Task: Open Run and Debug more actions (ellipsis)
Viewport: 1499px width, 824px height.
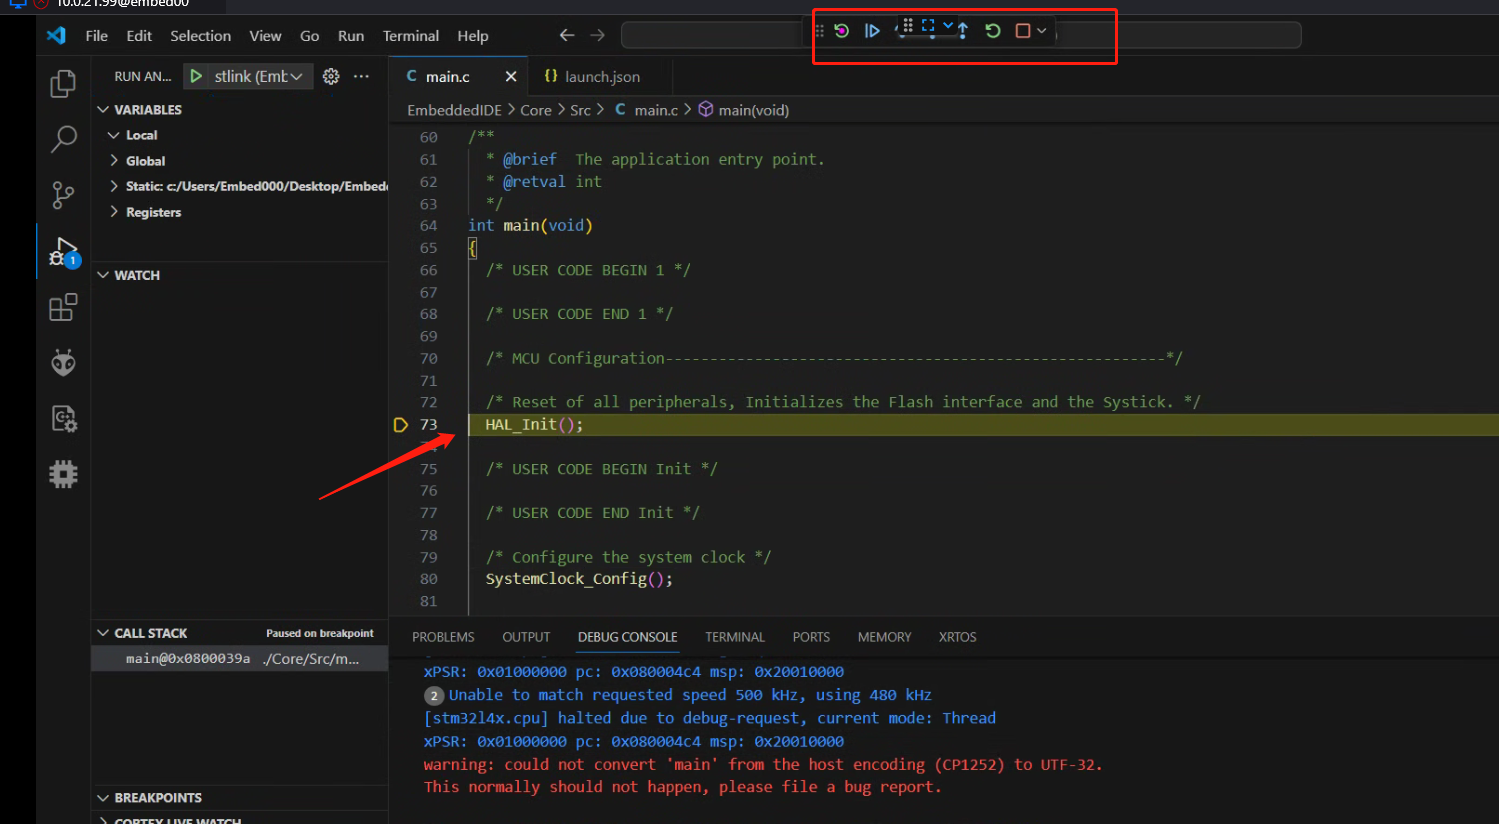Action: click(x=361, y=76)
